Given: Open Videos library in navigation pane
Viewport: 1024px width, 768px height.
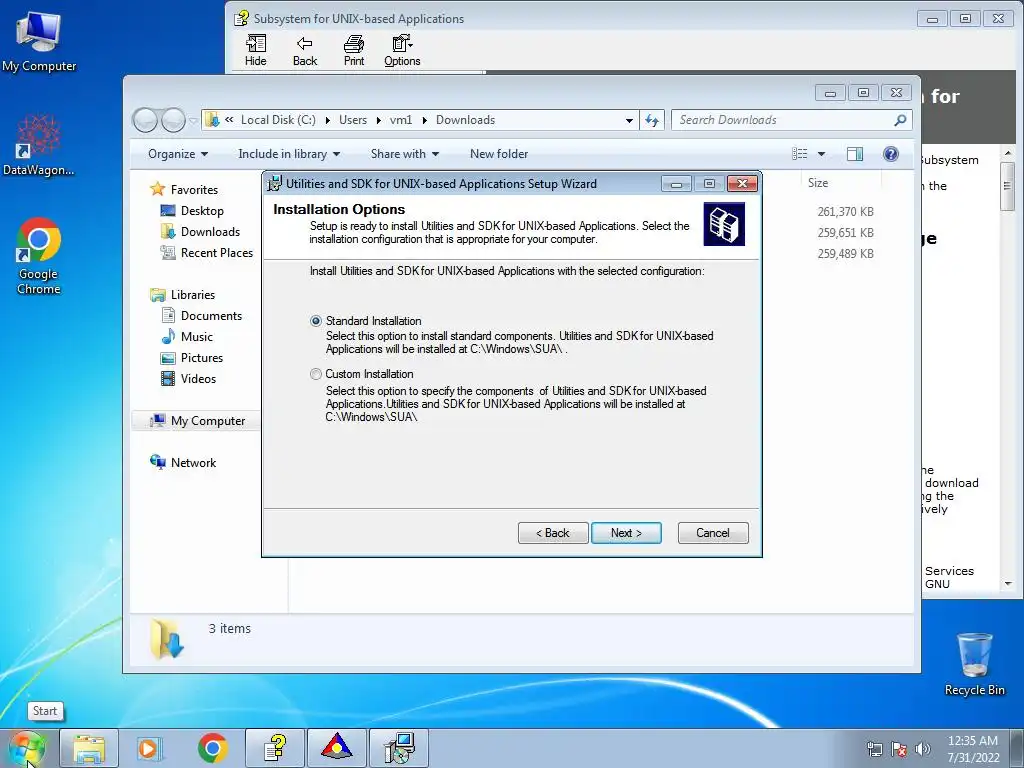Looking at the screenshot, I should 198,378.
